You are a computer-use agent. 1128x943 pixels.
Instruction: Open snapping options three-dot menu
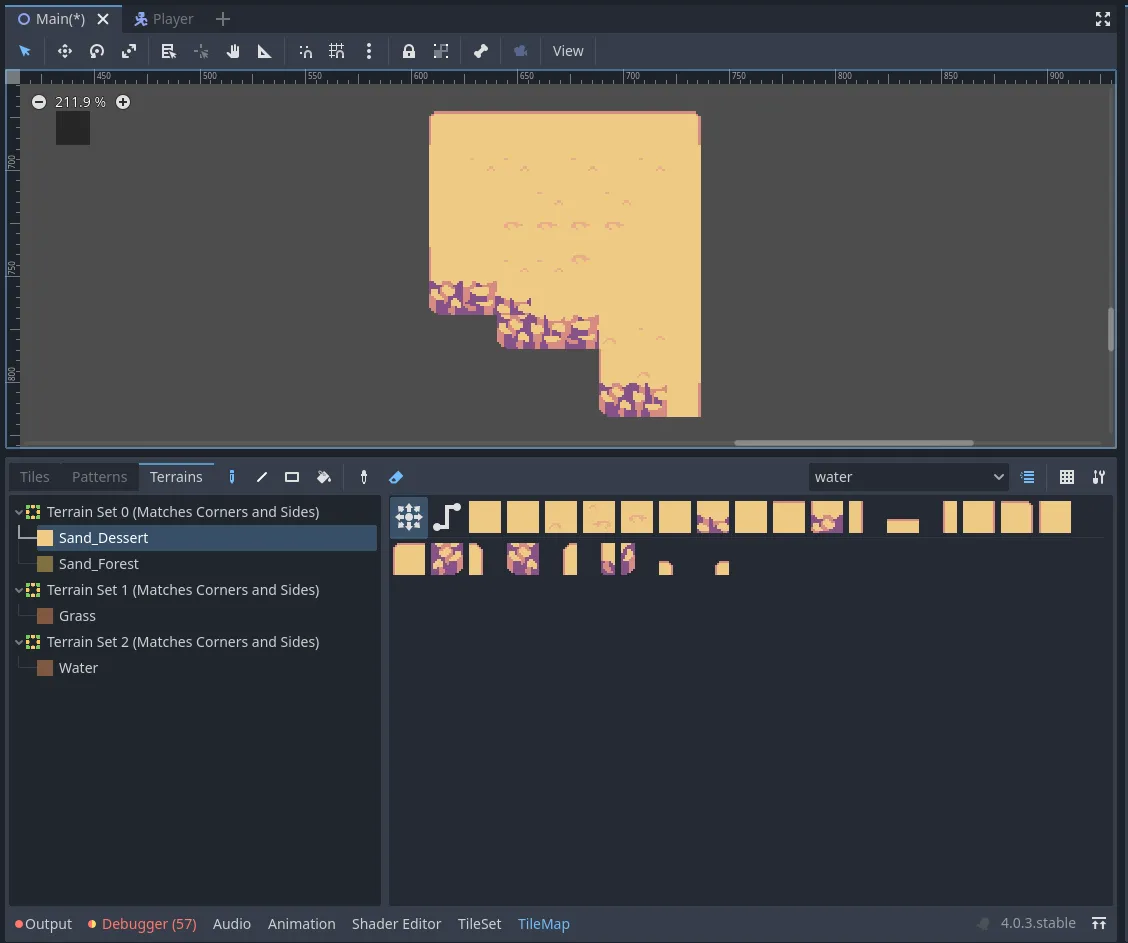369,51
